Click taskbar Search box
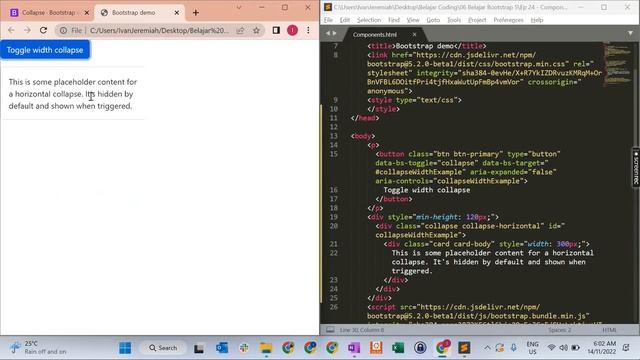 click(x=163, y=348)
